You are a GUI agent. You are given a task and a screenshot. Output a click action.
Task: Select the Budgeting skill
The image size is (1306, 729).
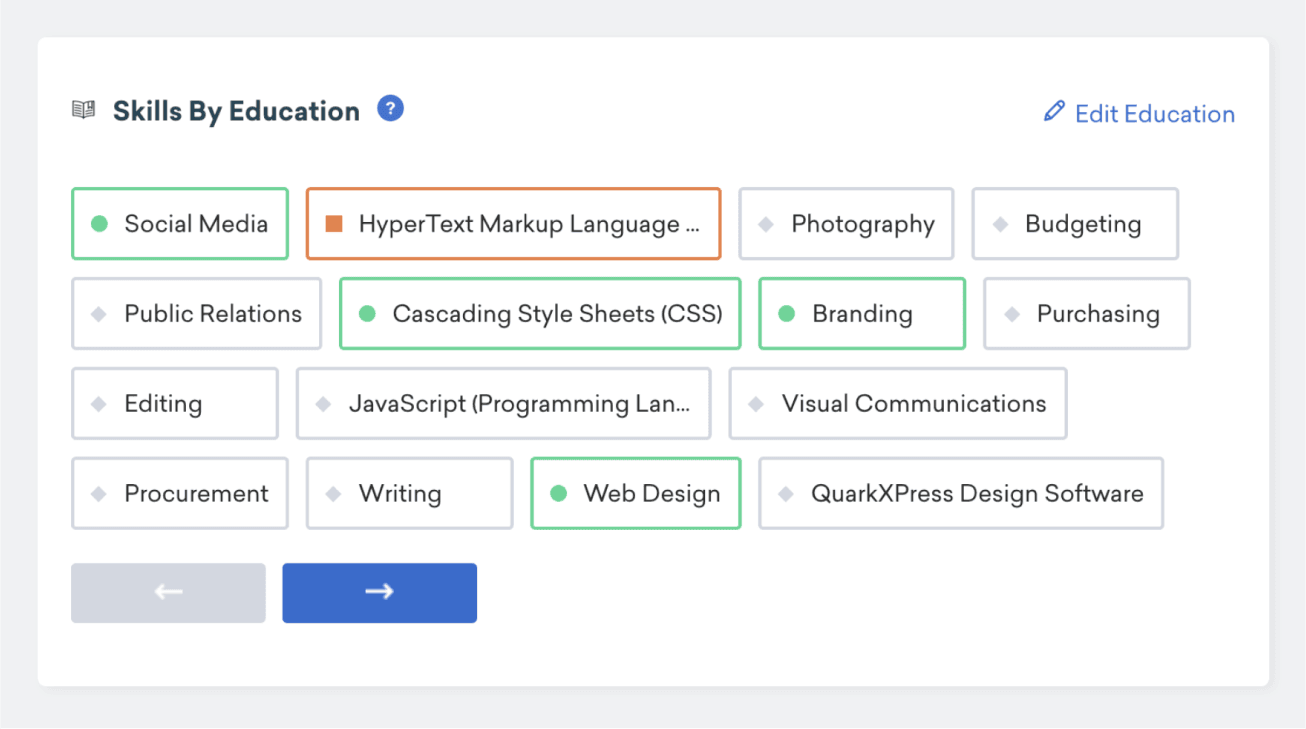pyautogui.click(x=1075, y=224)
